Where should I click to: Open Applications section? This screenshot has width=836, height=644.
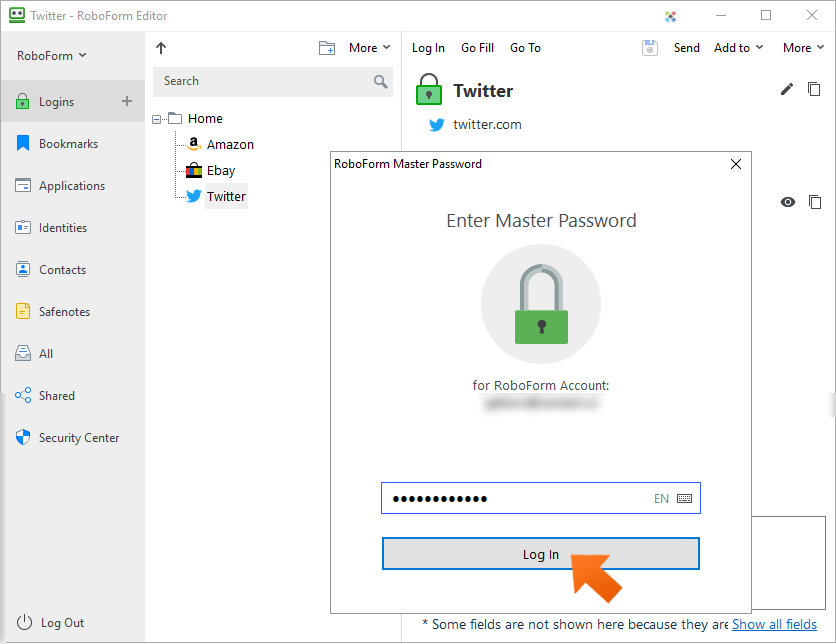pyautogui.click(x=73, y=186)
